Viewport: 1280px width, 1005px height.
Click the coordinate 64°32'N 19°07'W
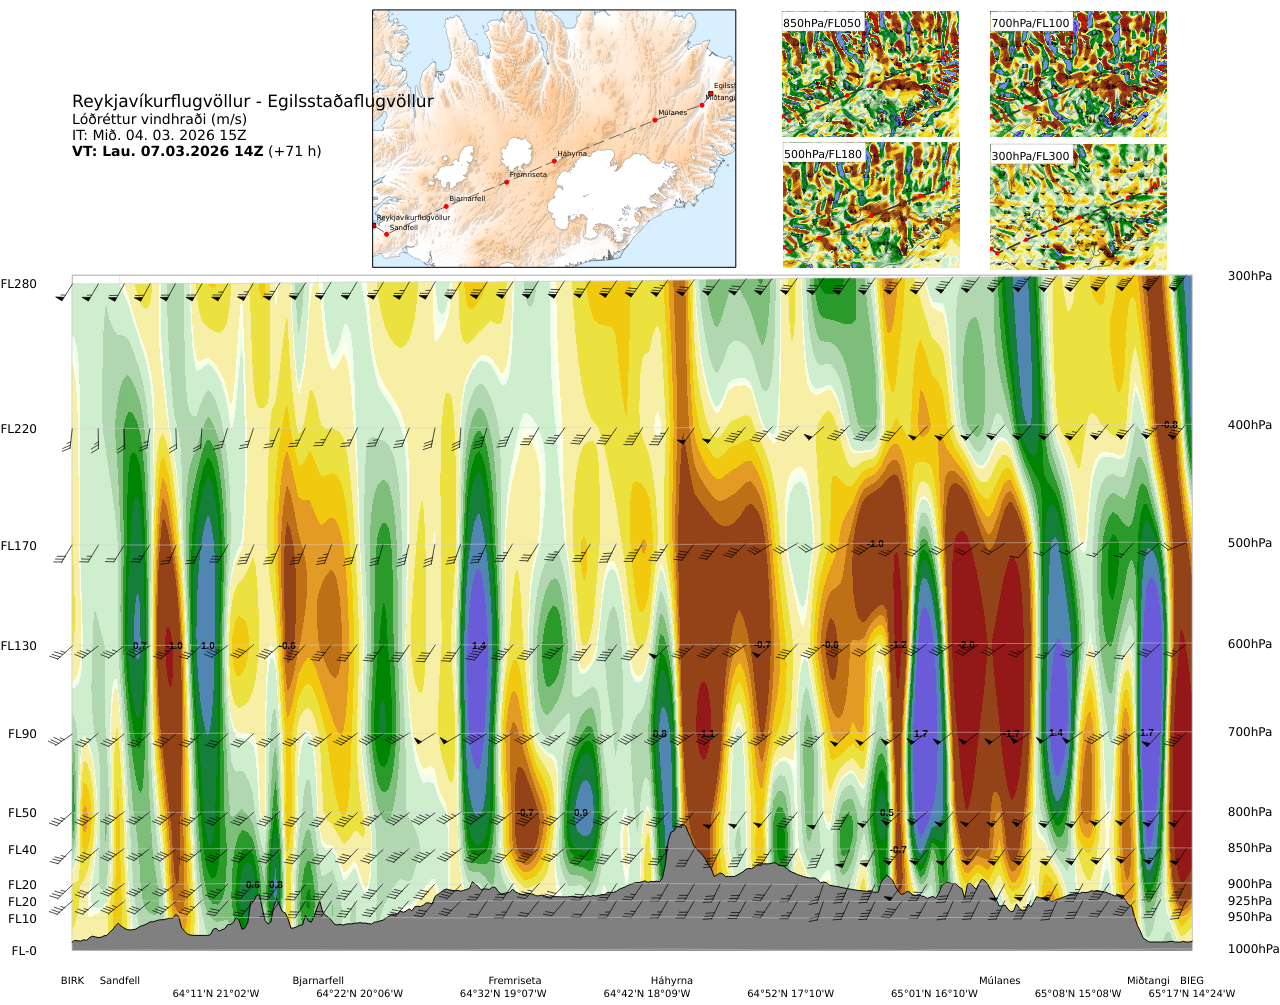coord(503,994)
